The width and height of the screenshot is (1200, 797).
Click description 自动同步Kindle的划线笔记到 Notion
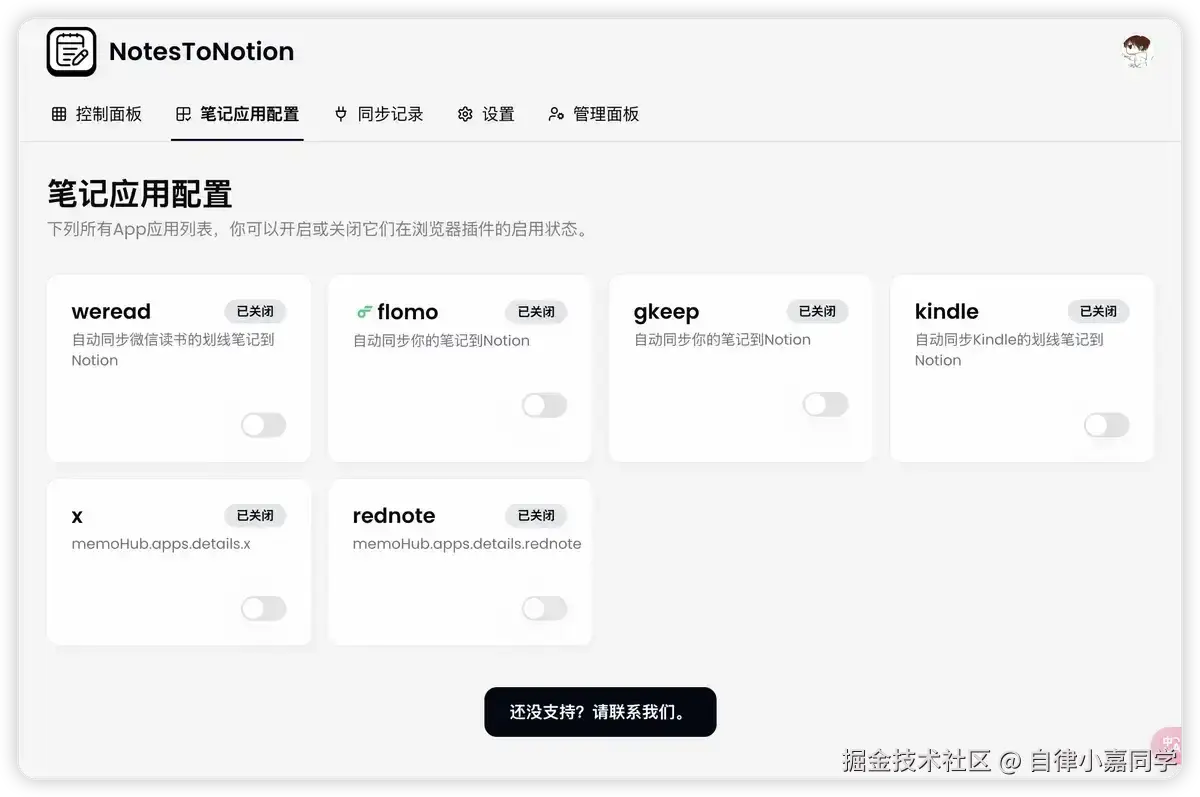1009,350
